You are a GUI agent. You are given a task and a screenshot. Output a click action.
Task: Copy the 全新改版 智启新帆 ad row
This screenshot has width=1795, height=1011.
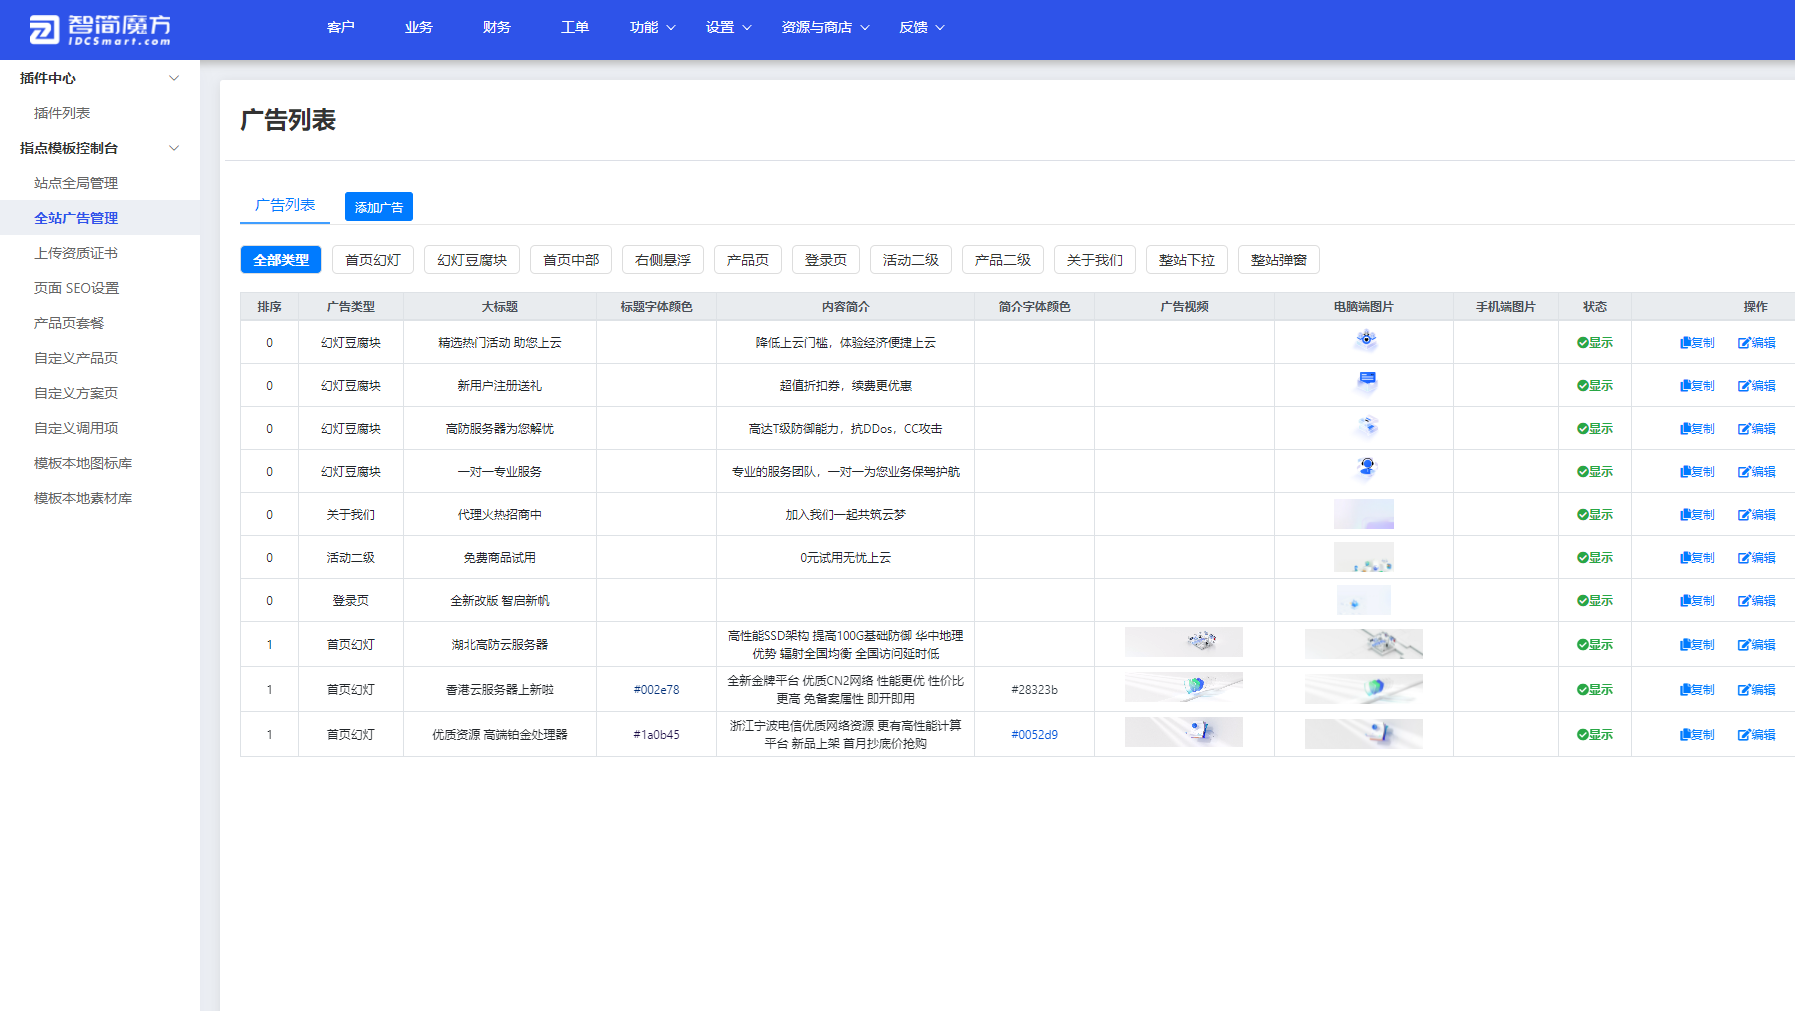pyautogui.click(x=1697, y=601)
